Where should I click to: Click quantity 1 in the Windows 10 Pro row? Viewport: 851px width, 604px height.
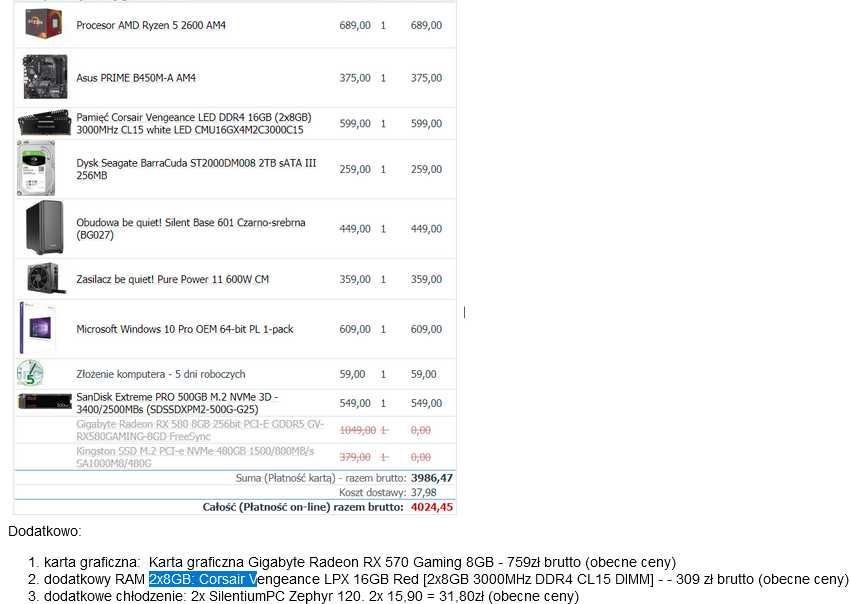click(x=383, y=329)
